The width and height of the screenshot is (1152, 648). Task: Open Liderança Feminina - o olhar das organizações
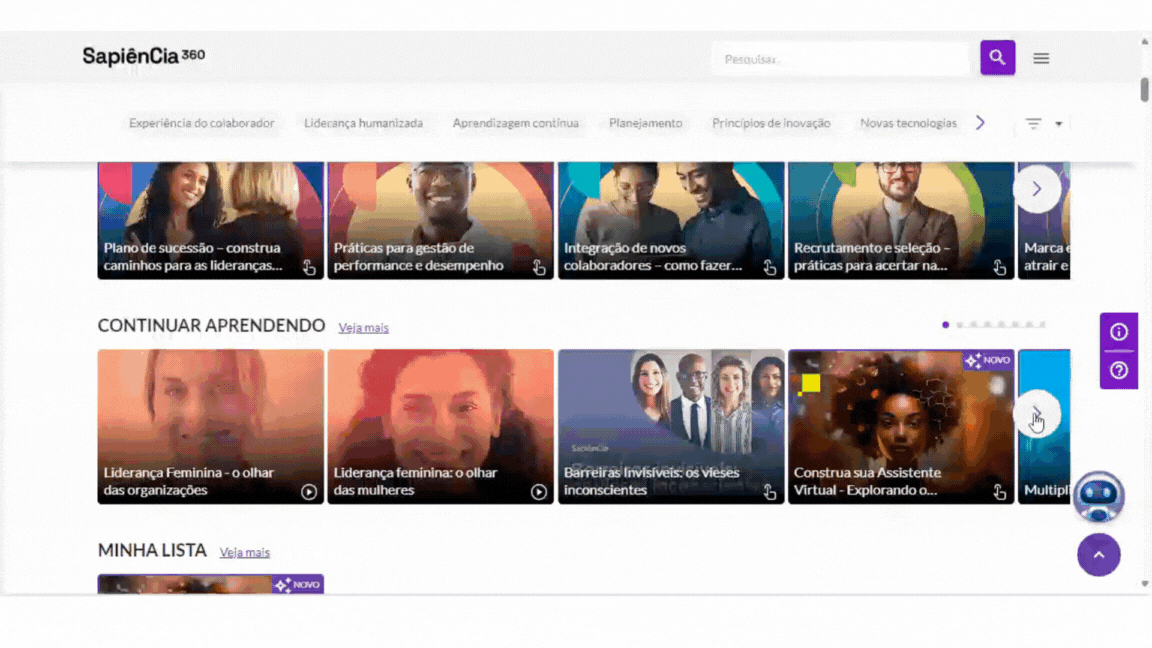pyautogui.click(x=211, y=427)
